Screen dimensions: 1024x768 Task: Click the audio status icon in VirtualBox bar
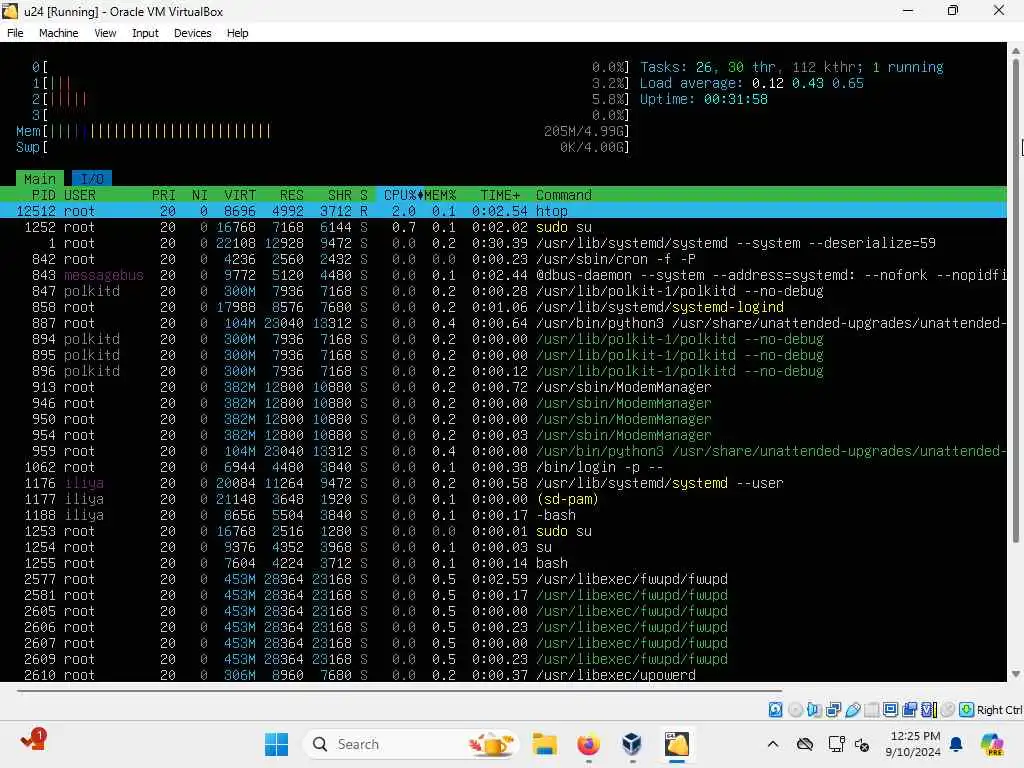[x=814, y=710]
